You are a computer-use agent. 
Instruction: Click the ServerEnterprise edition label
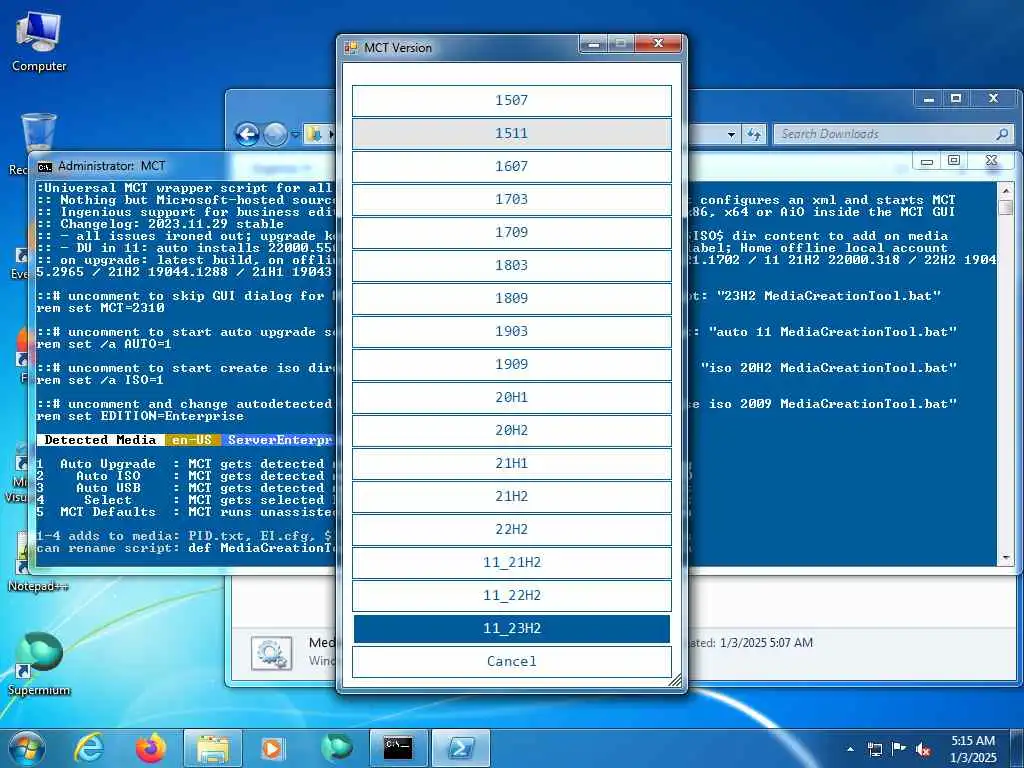[279, 440]
